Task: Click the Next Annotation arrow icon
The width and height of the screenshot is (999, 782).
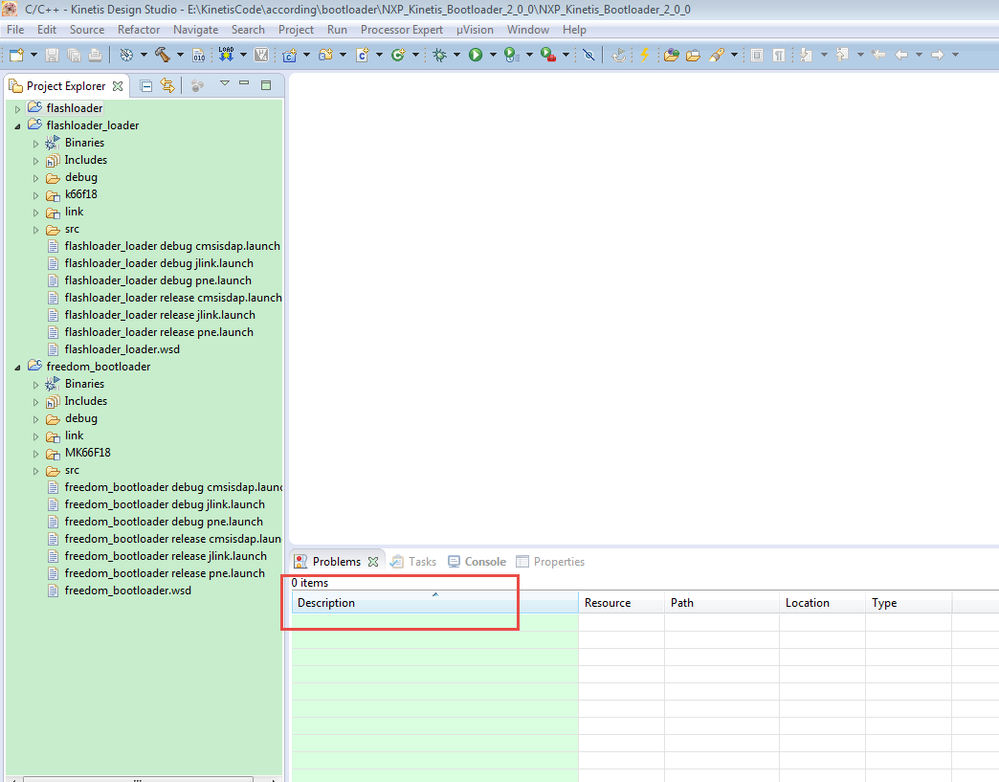Action: pyautogui.click(x=807, y=55)
